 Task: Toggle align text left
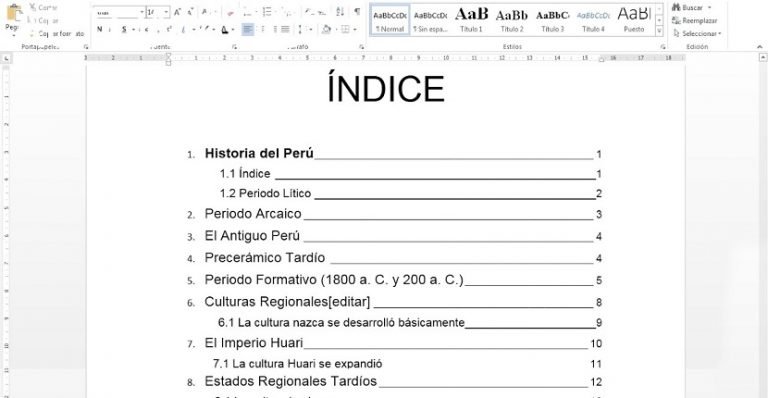point(248,29)
